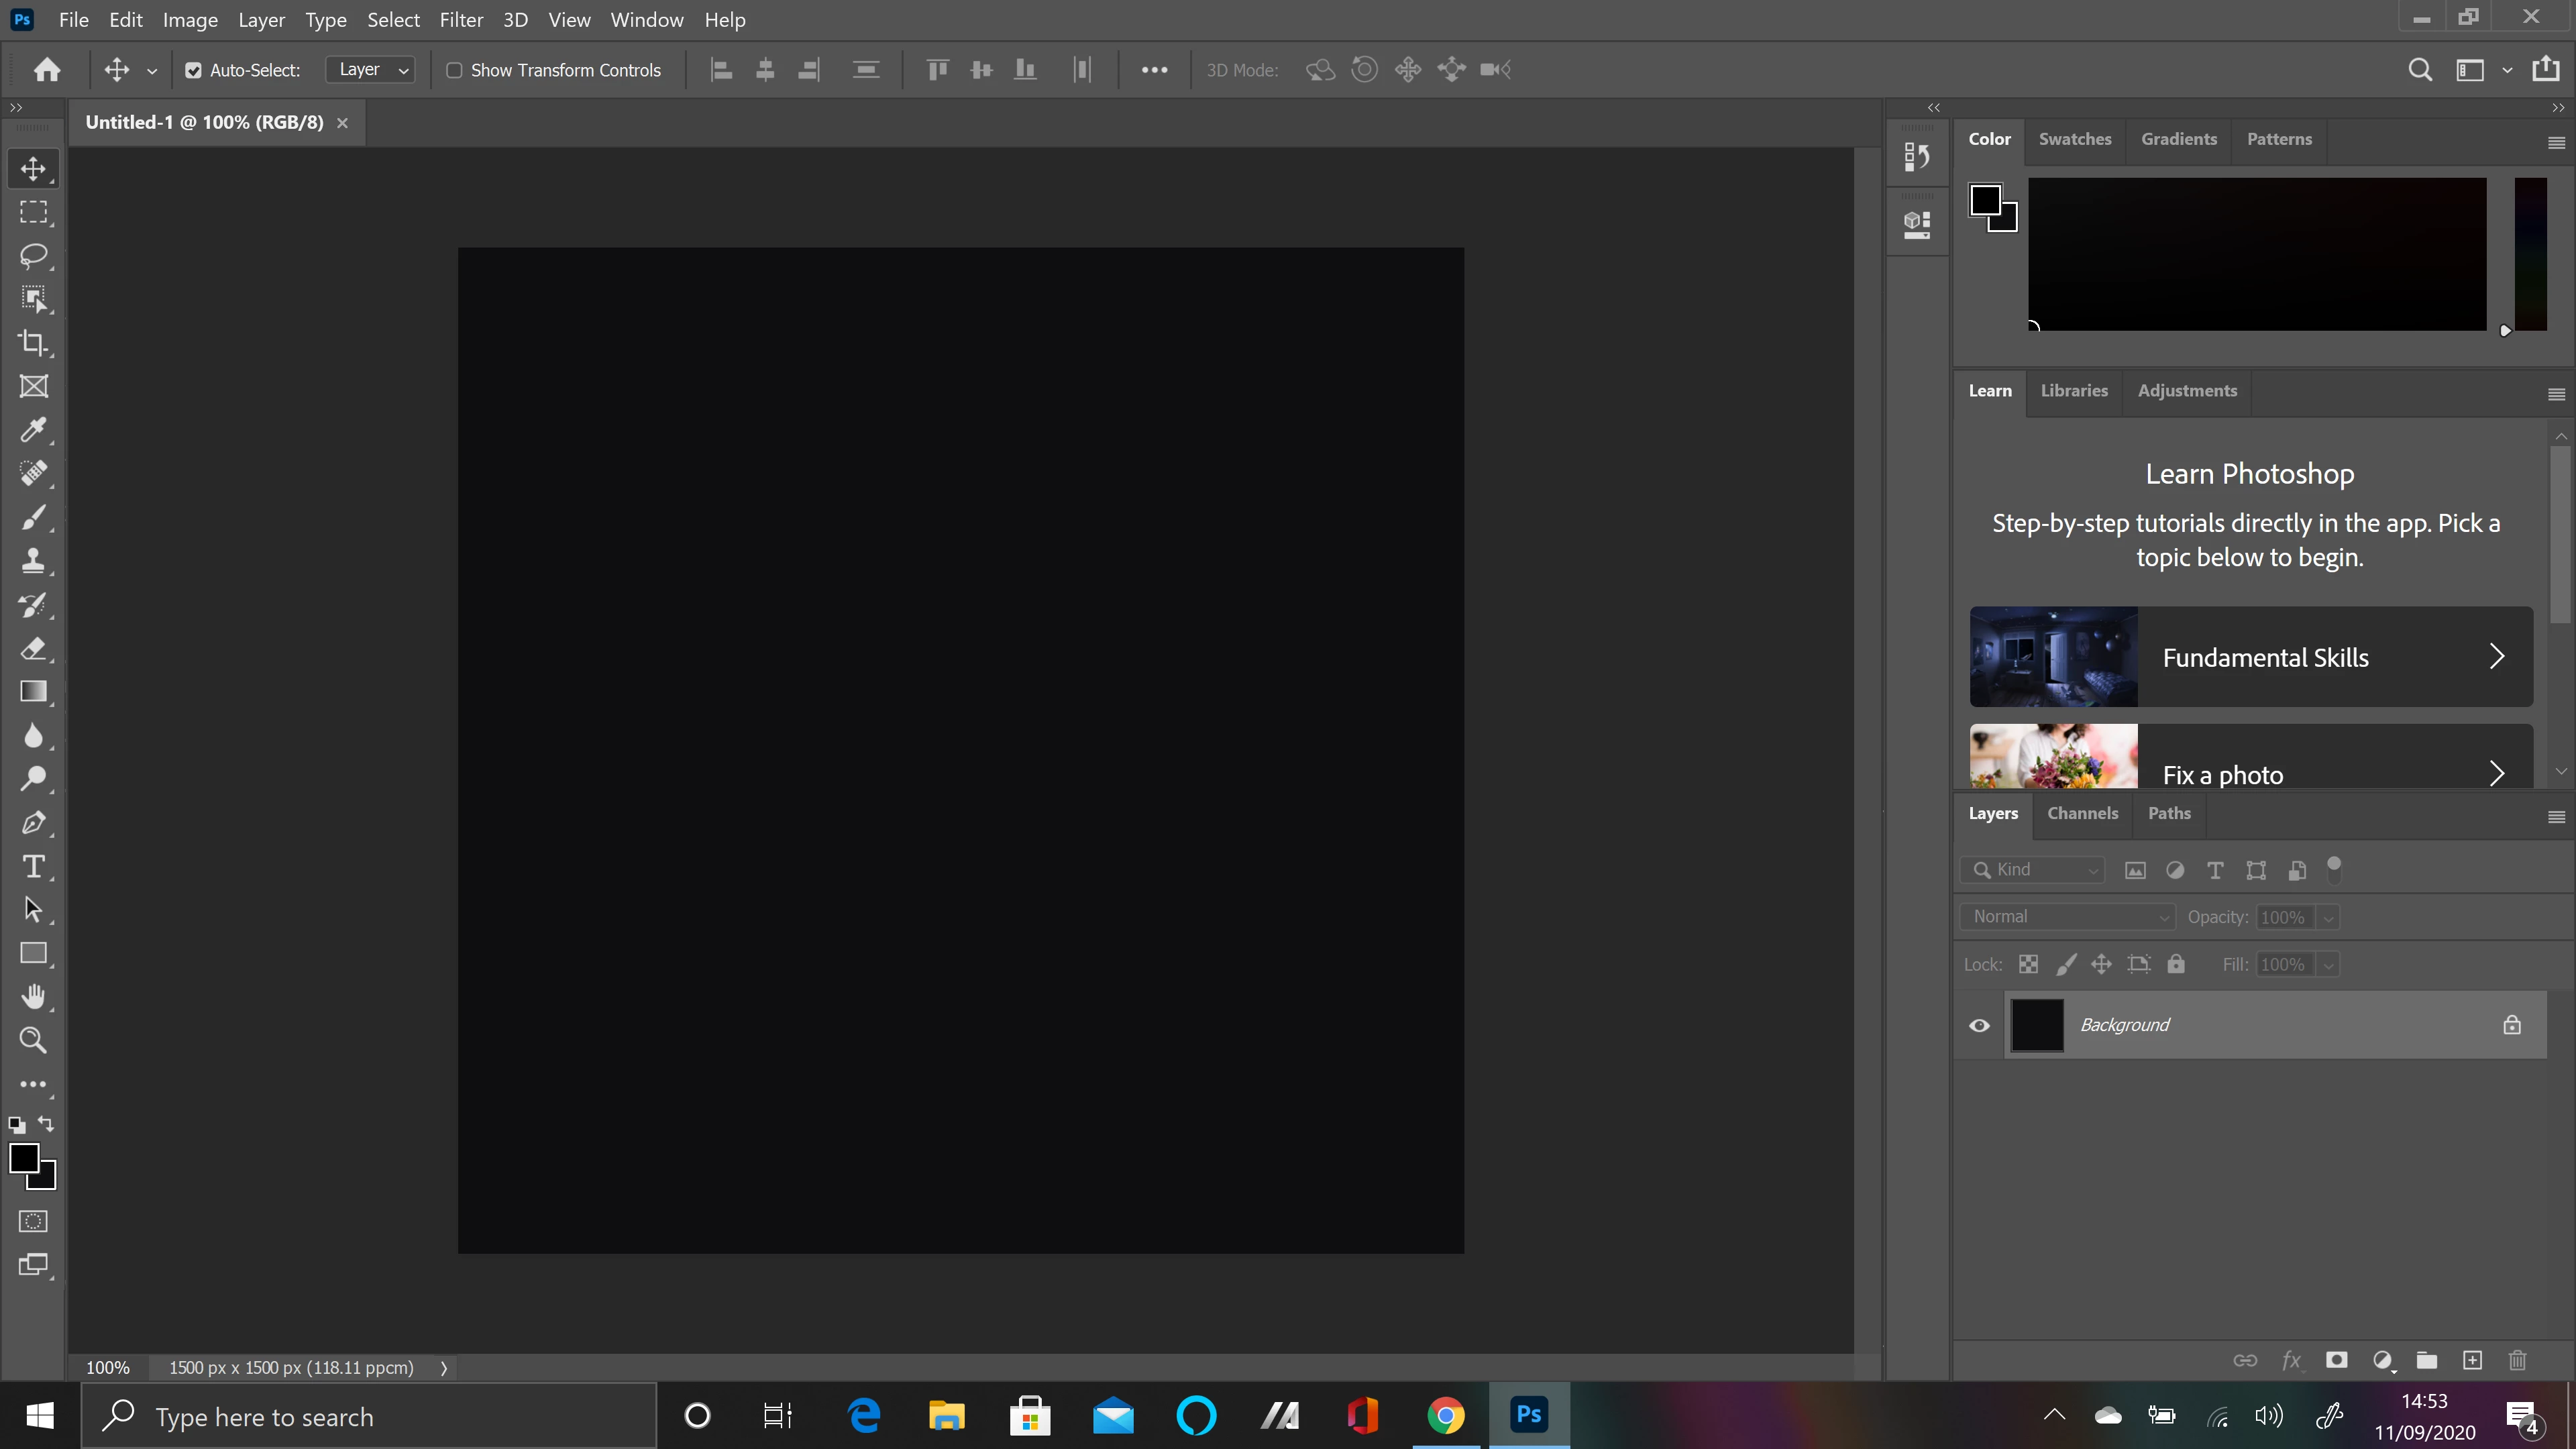Screen dimensions: 2576x1449
Task: Open the Filter menu
Action: coord(461,20)
